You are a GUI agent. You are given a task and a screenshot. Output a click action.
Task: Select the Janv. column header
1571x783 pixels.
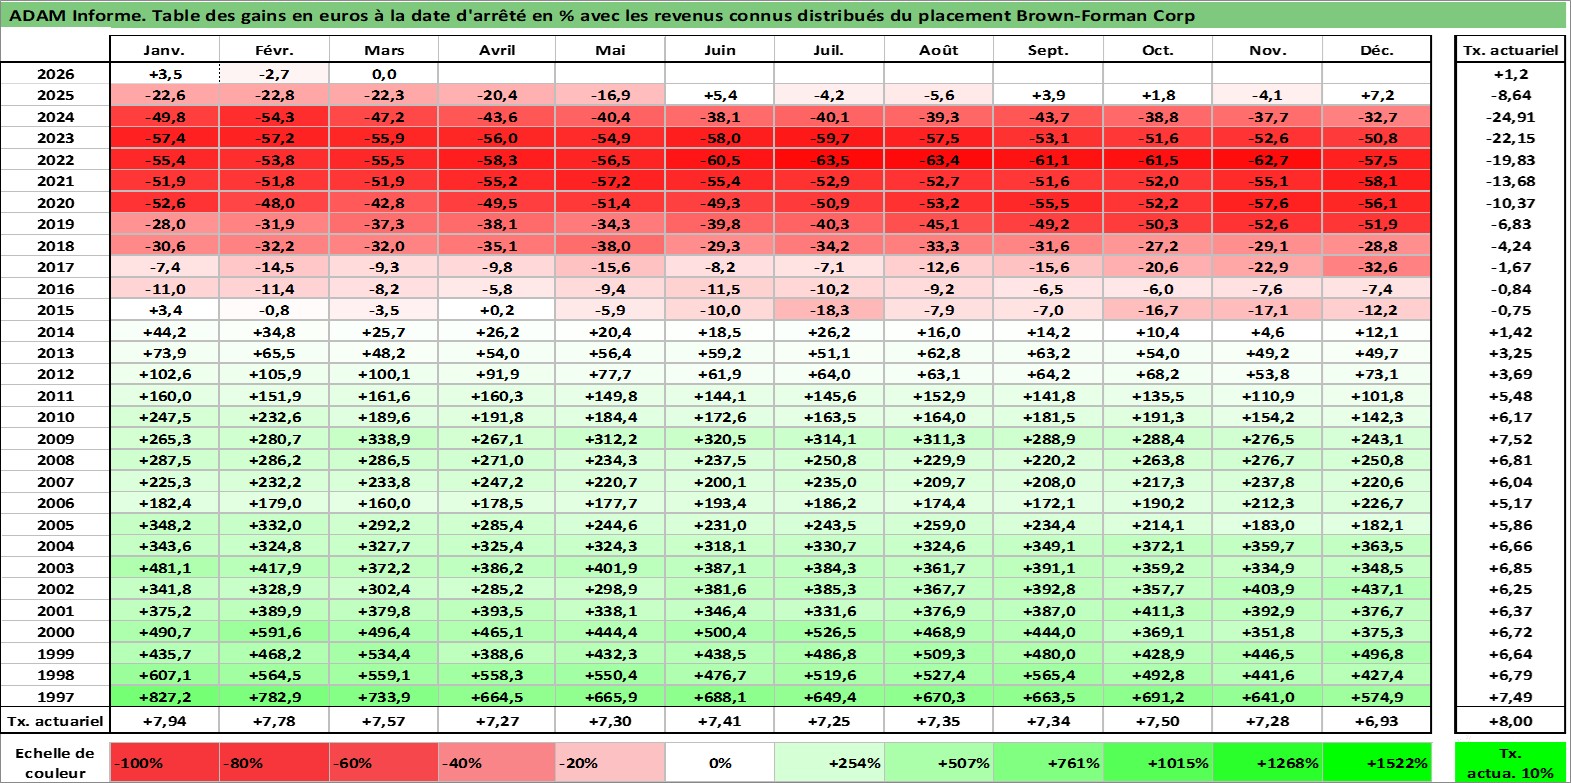click(164, 50)
